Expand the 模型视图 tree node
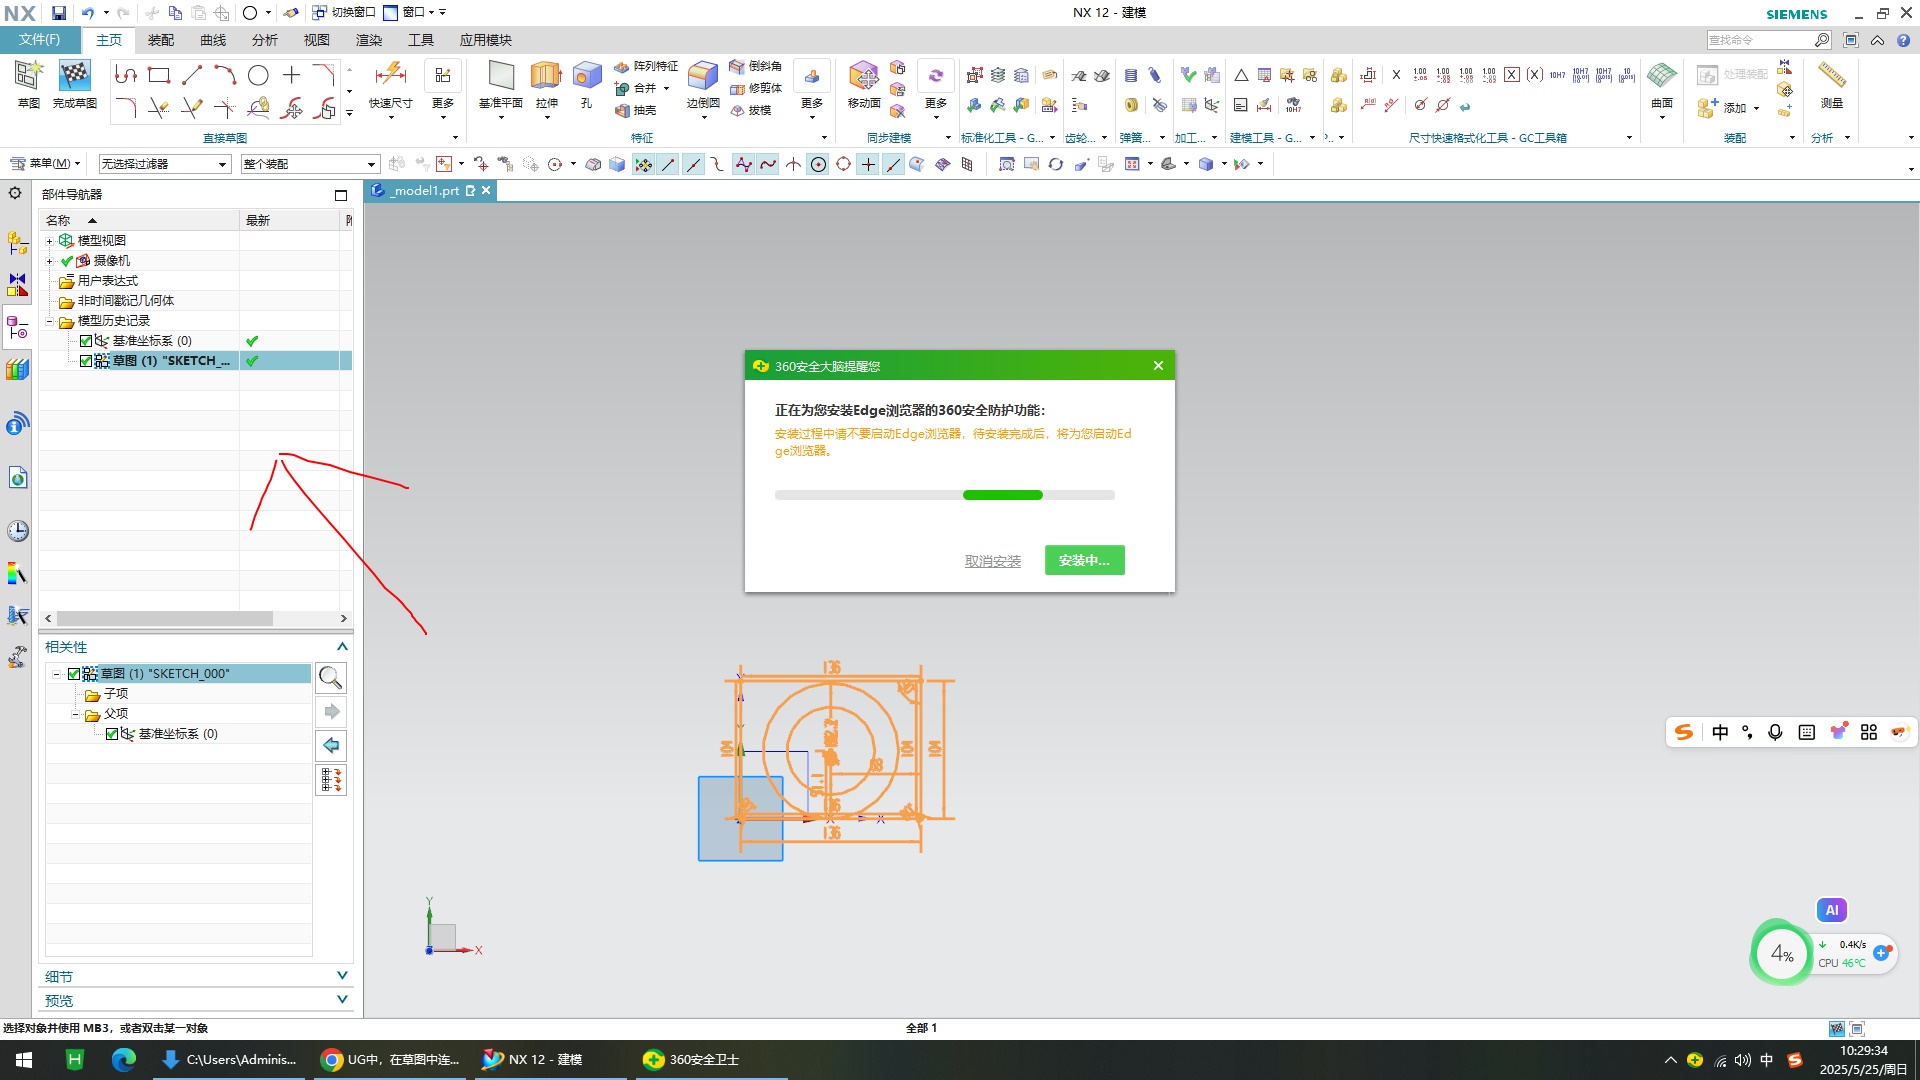 [49, 241]
